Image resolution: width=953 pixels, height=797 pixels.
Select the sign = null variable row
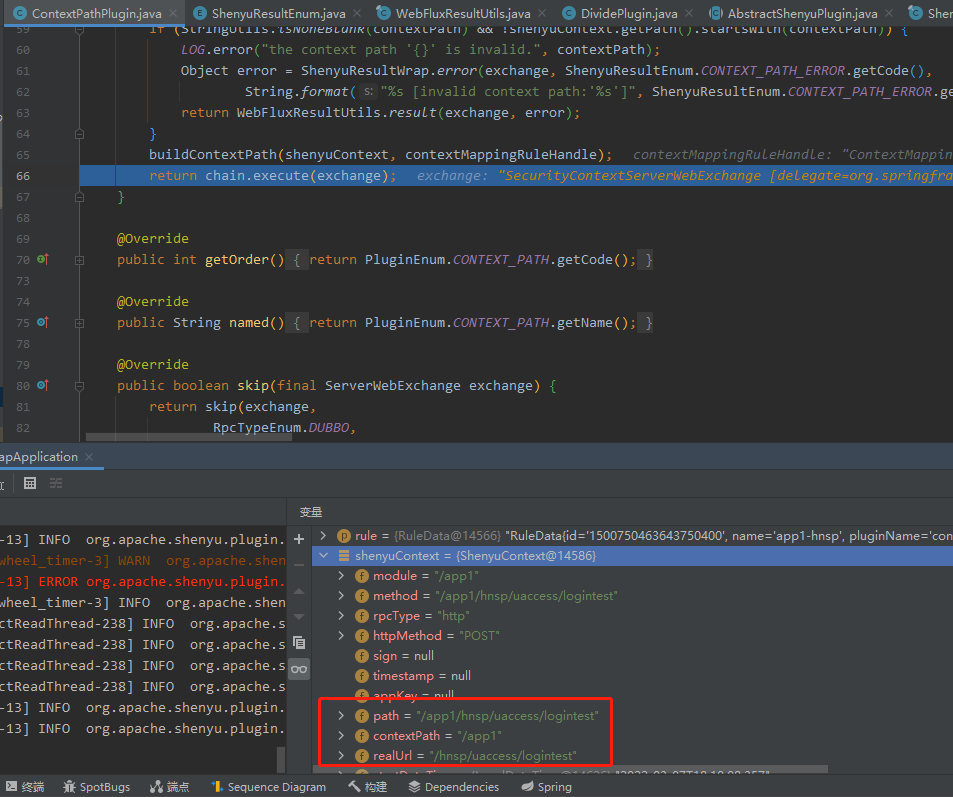coord(632,656)
